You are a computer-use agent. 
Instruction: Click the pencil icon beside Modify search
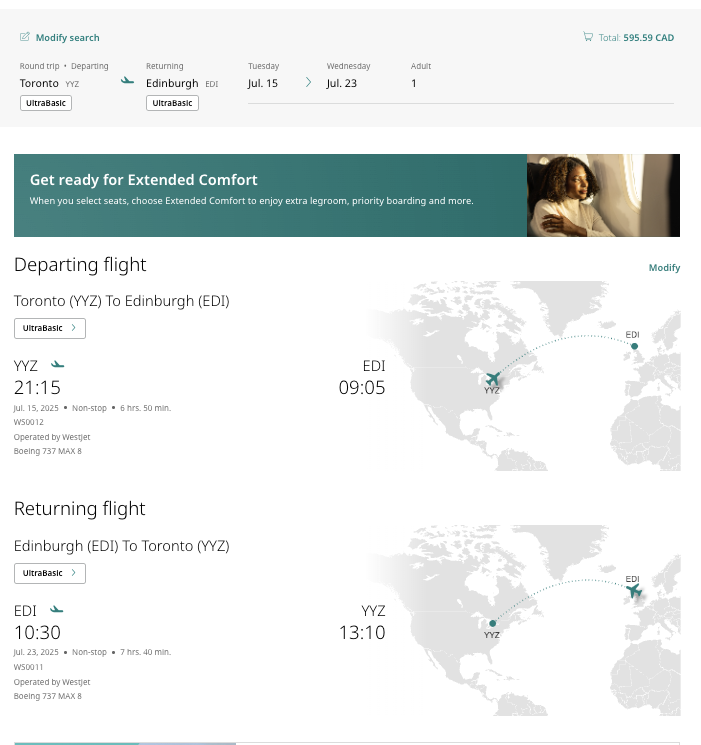pos(25,37)
